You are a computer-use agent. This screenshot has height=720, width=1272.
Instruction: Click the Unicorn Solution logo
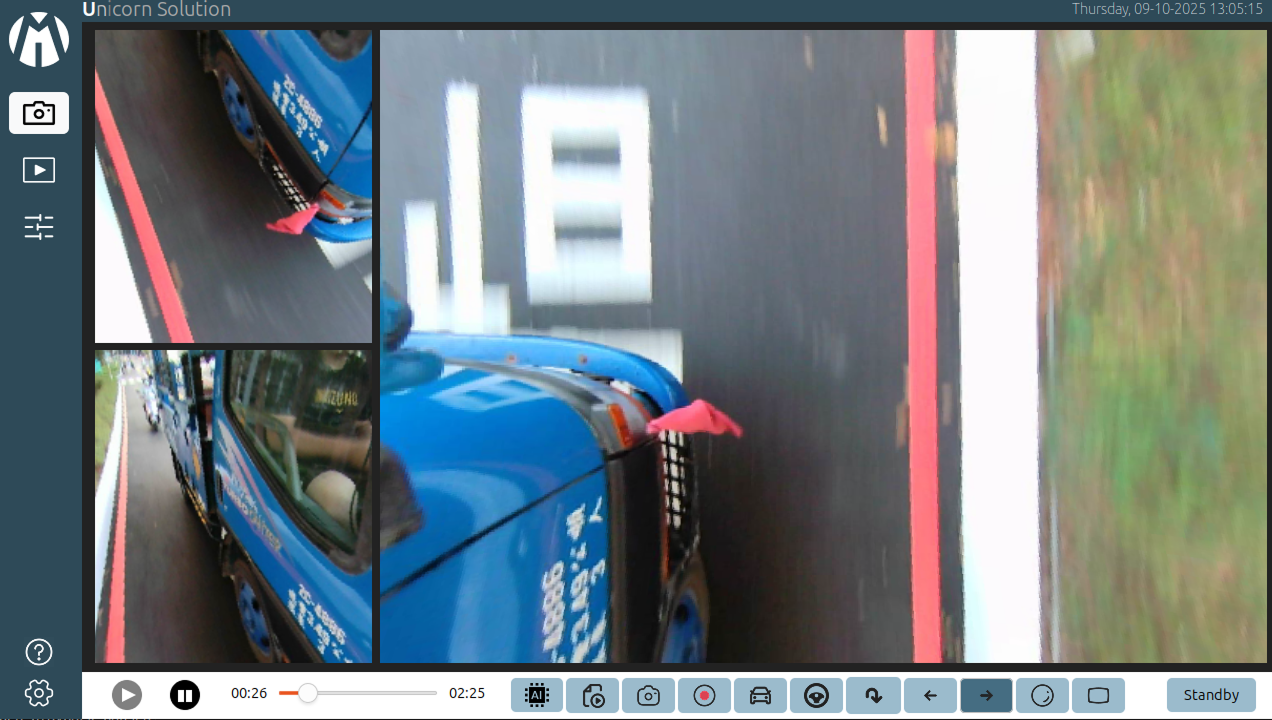tap(39, 40)
